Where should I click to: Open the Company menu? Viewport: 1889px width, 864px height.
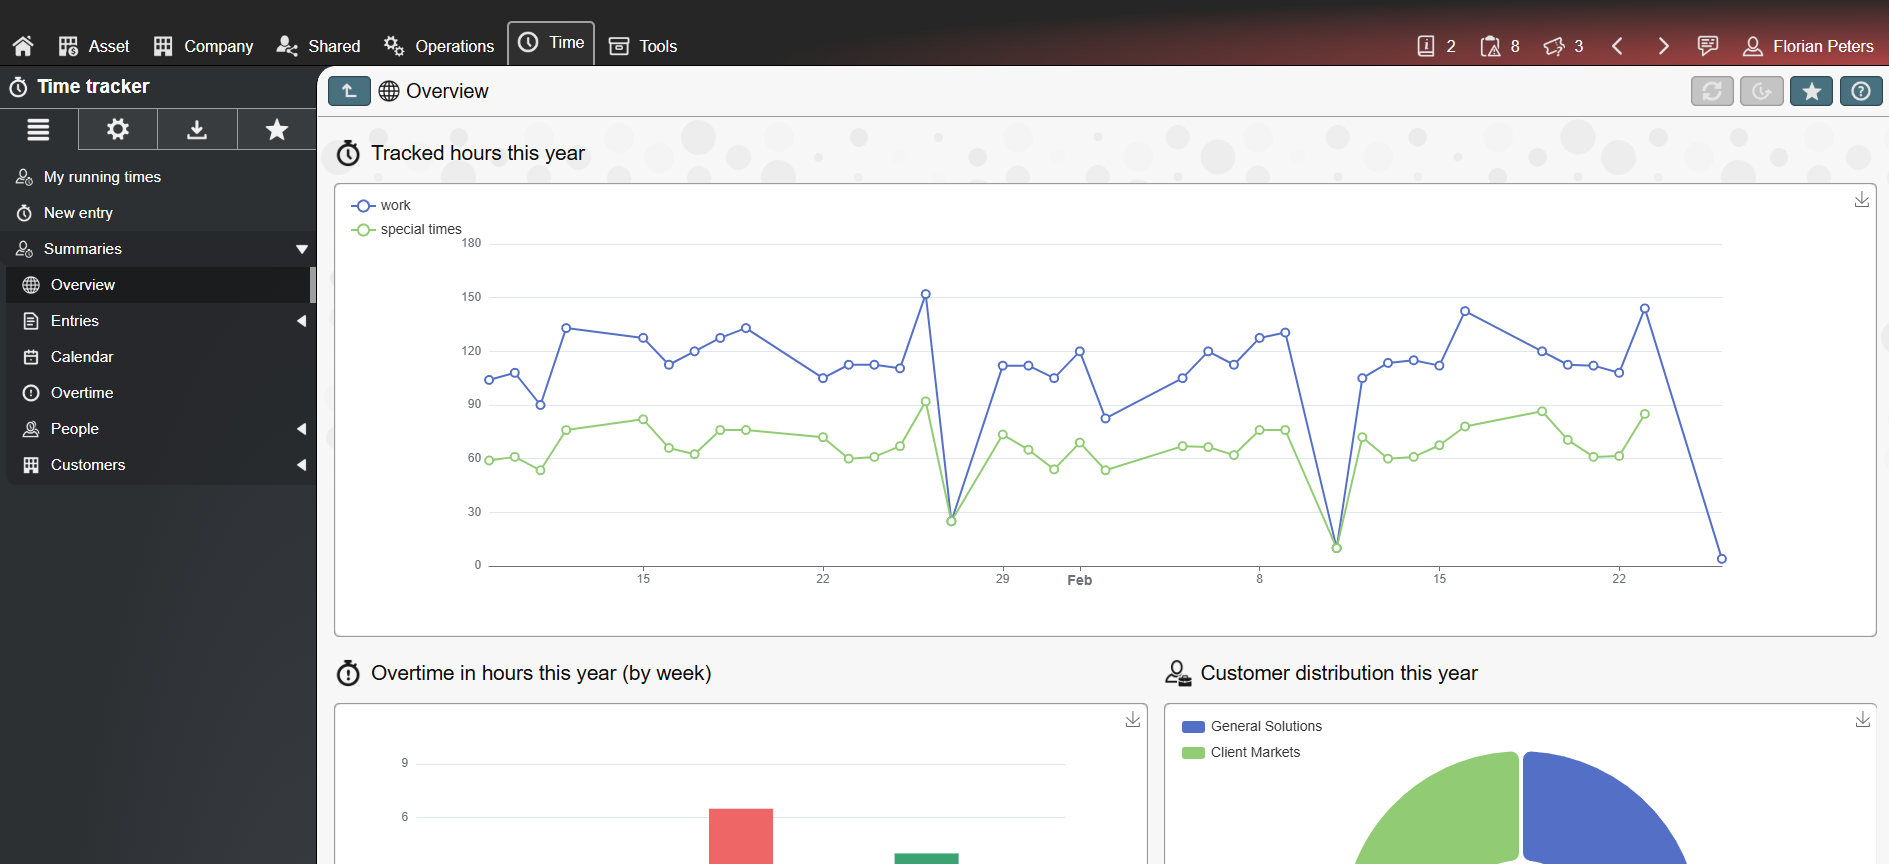tap(203, 46)
